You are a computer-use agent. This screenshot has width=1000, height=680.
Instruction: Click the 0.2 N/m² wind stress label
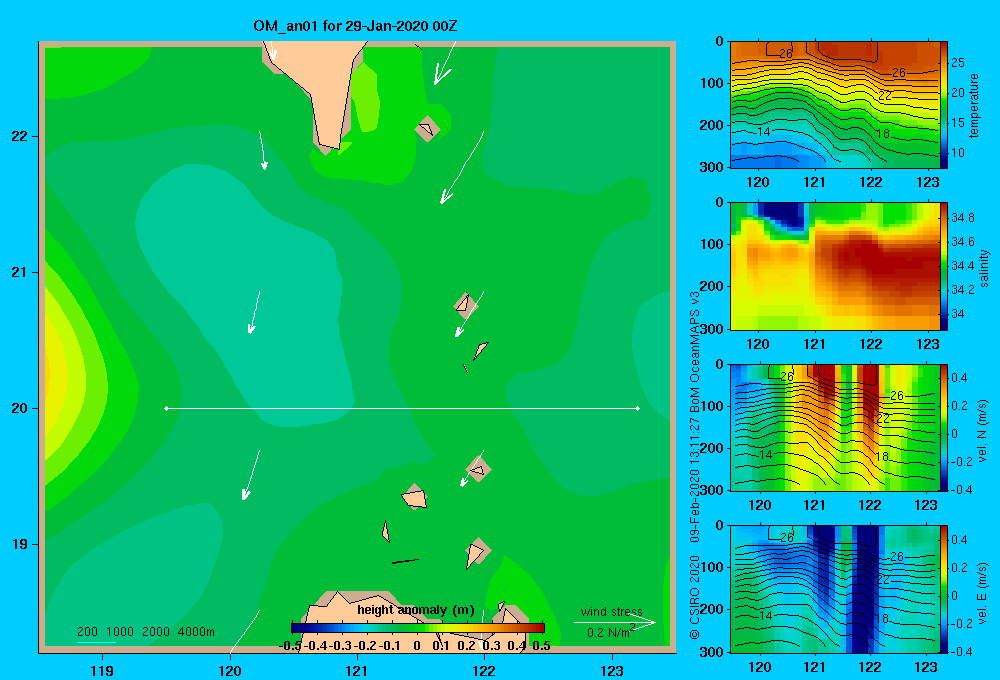612,632
